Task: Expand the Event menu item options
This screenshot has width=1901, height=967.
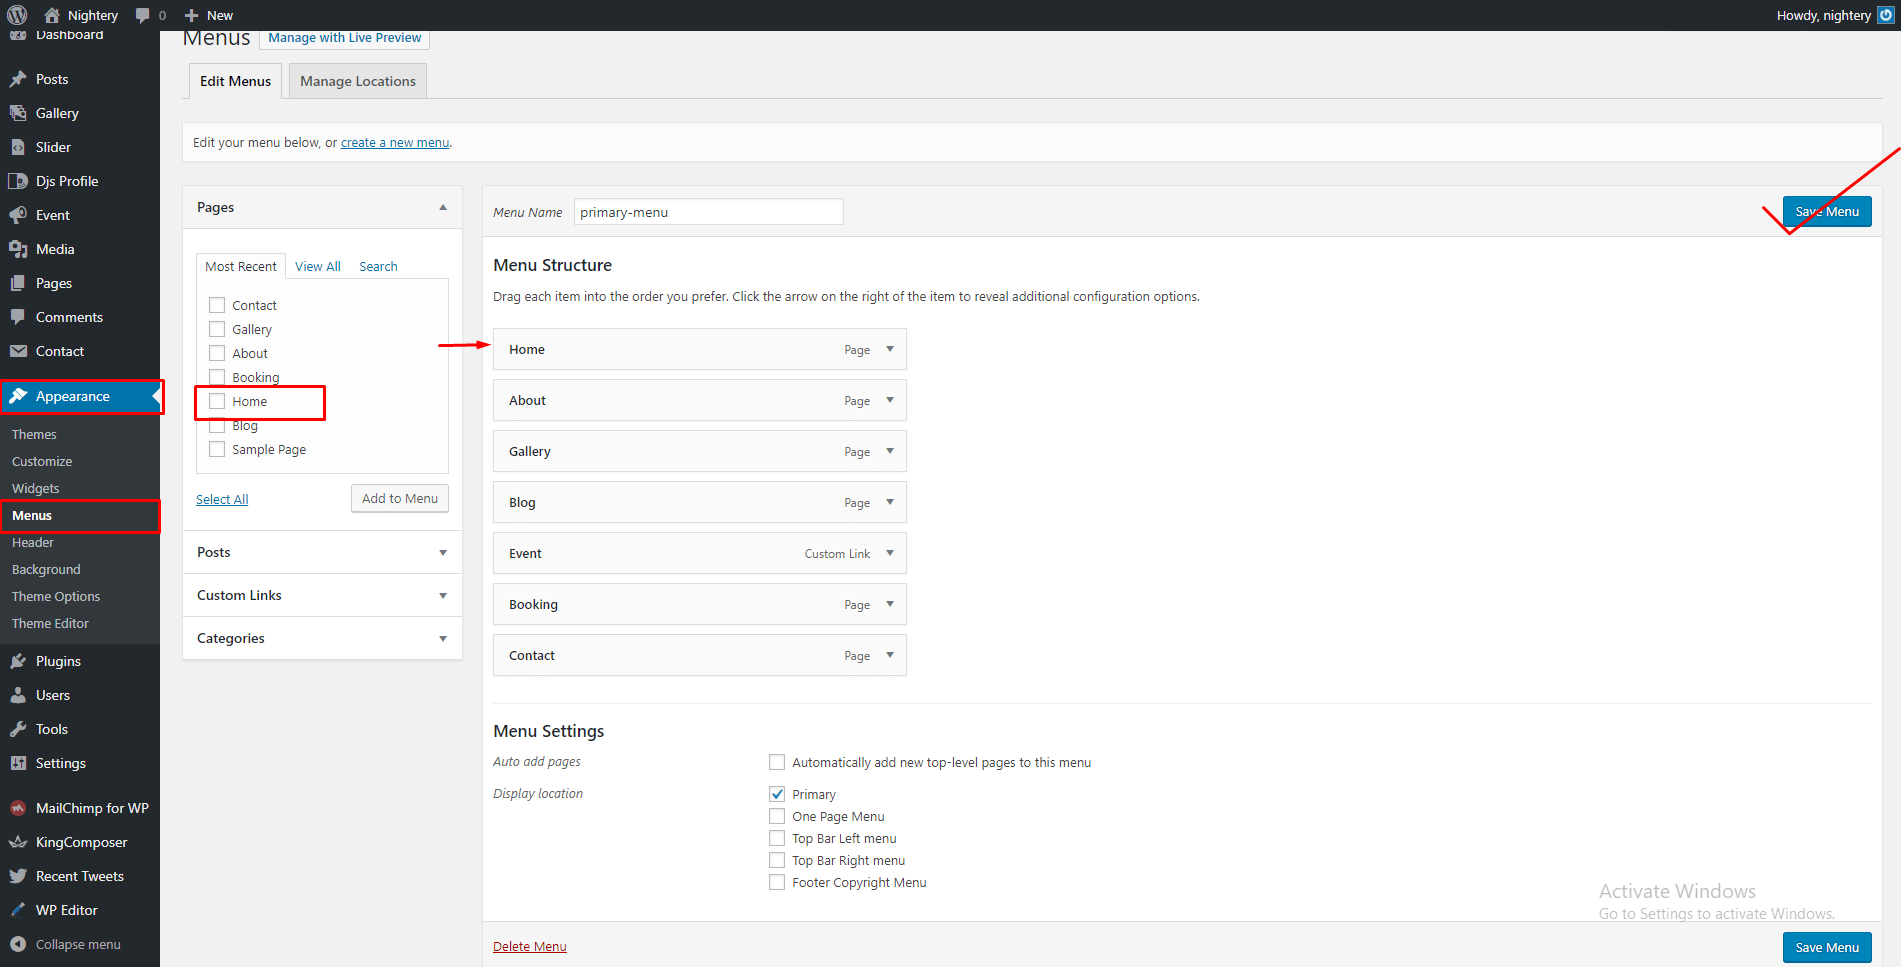Action: (x=890, y=553)
